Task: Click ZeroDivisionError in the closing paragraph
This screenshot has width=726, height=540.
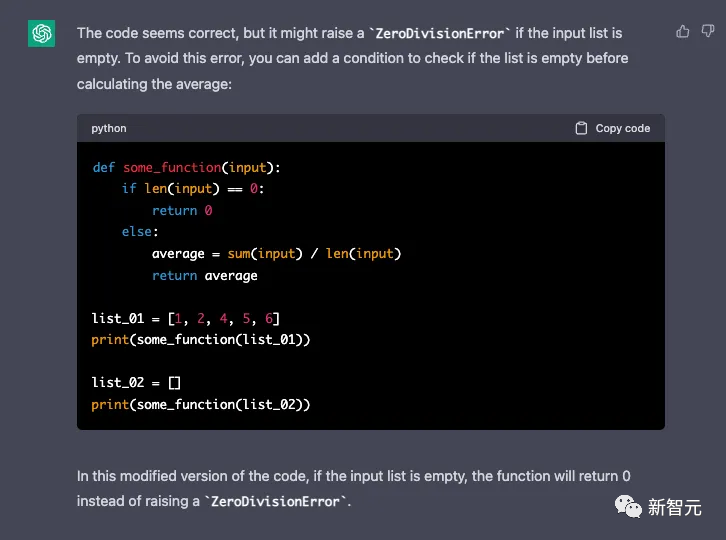Action: click(x=276, y=500)
